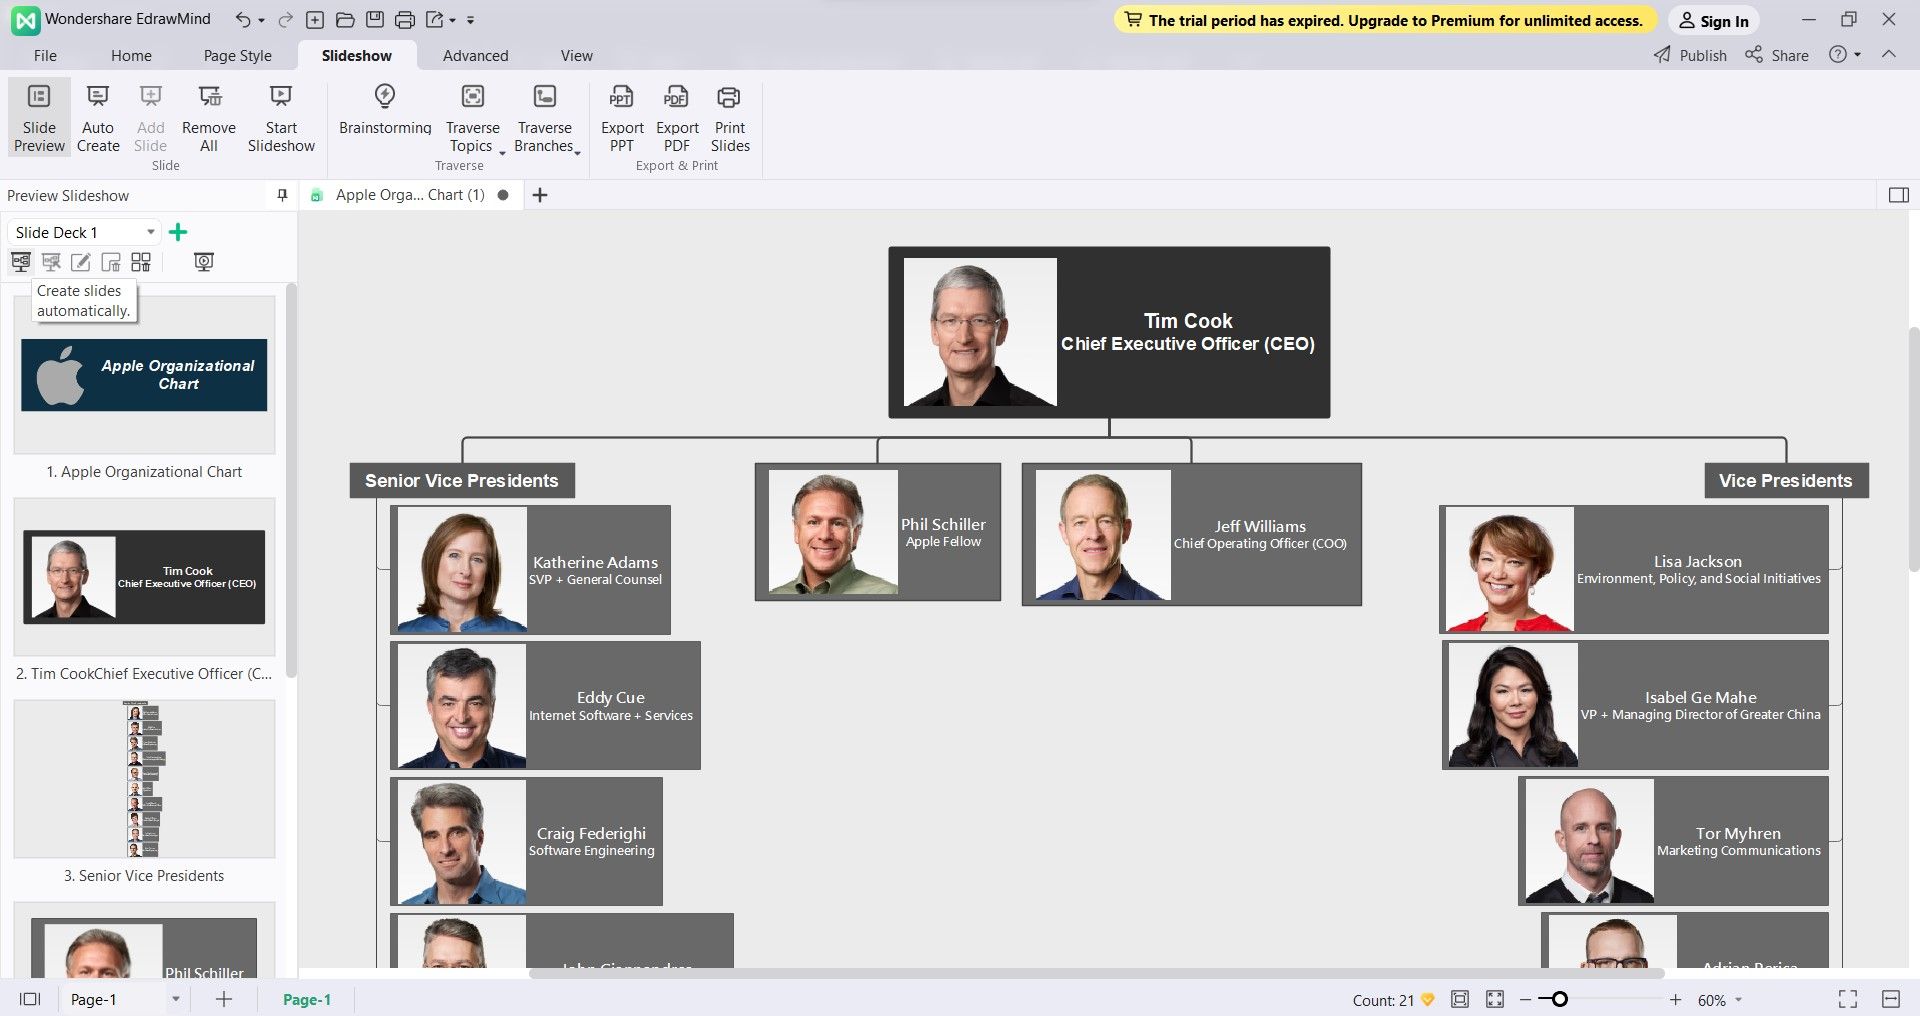
Task: Switch to the View tab
Action: (x=576, y=56)
